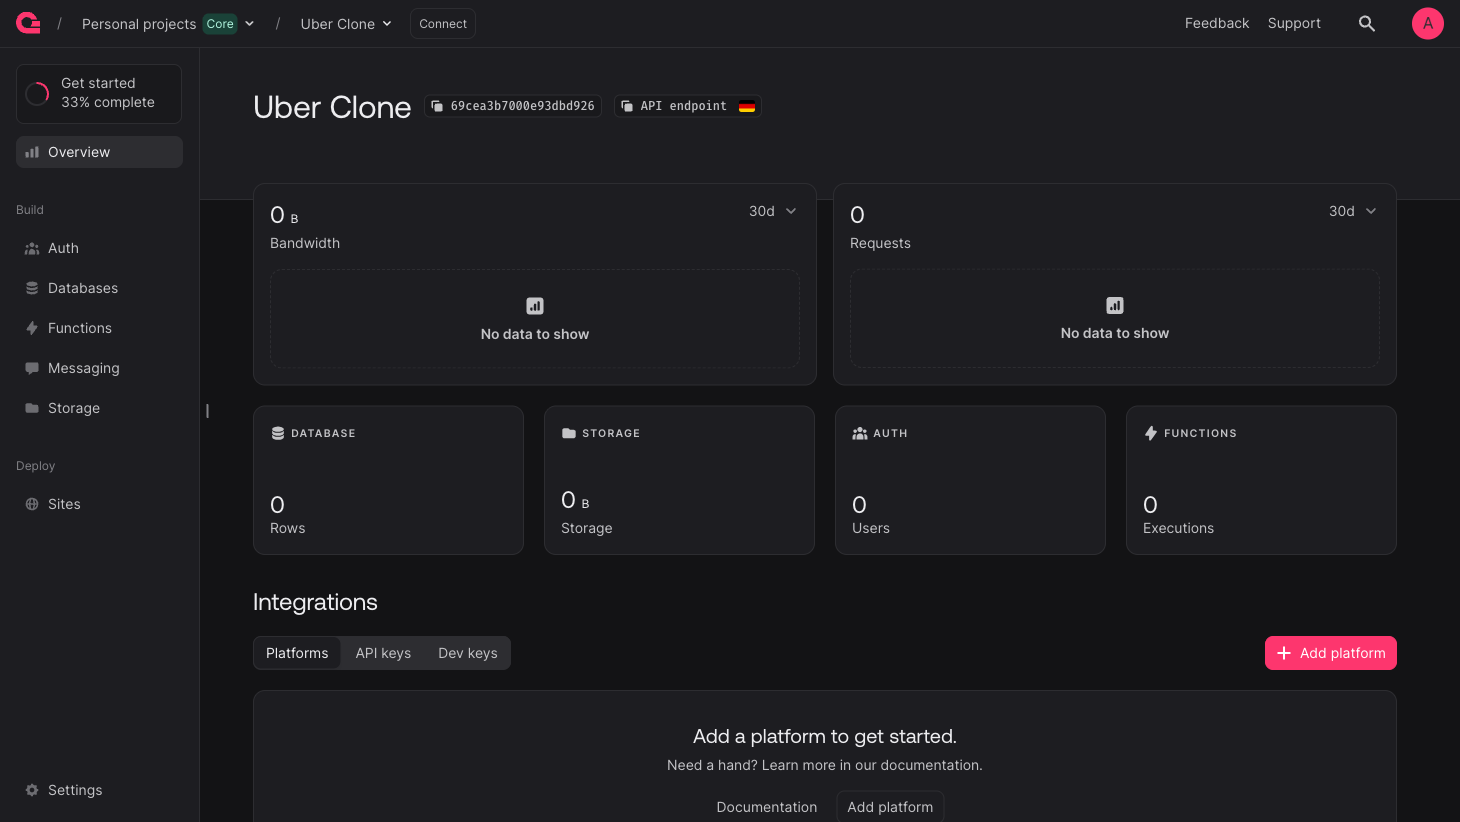Click the Appwrite logo icon

[x=28, y=23]
